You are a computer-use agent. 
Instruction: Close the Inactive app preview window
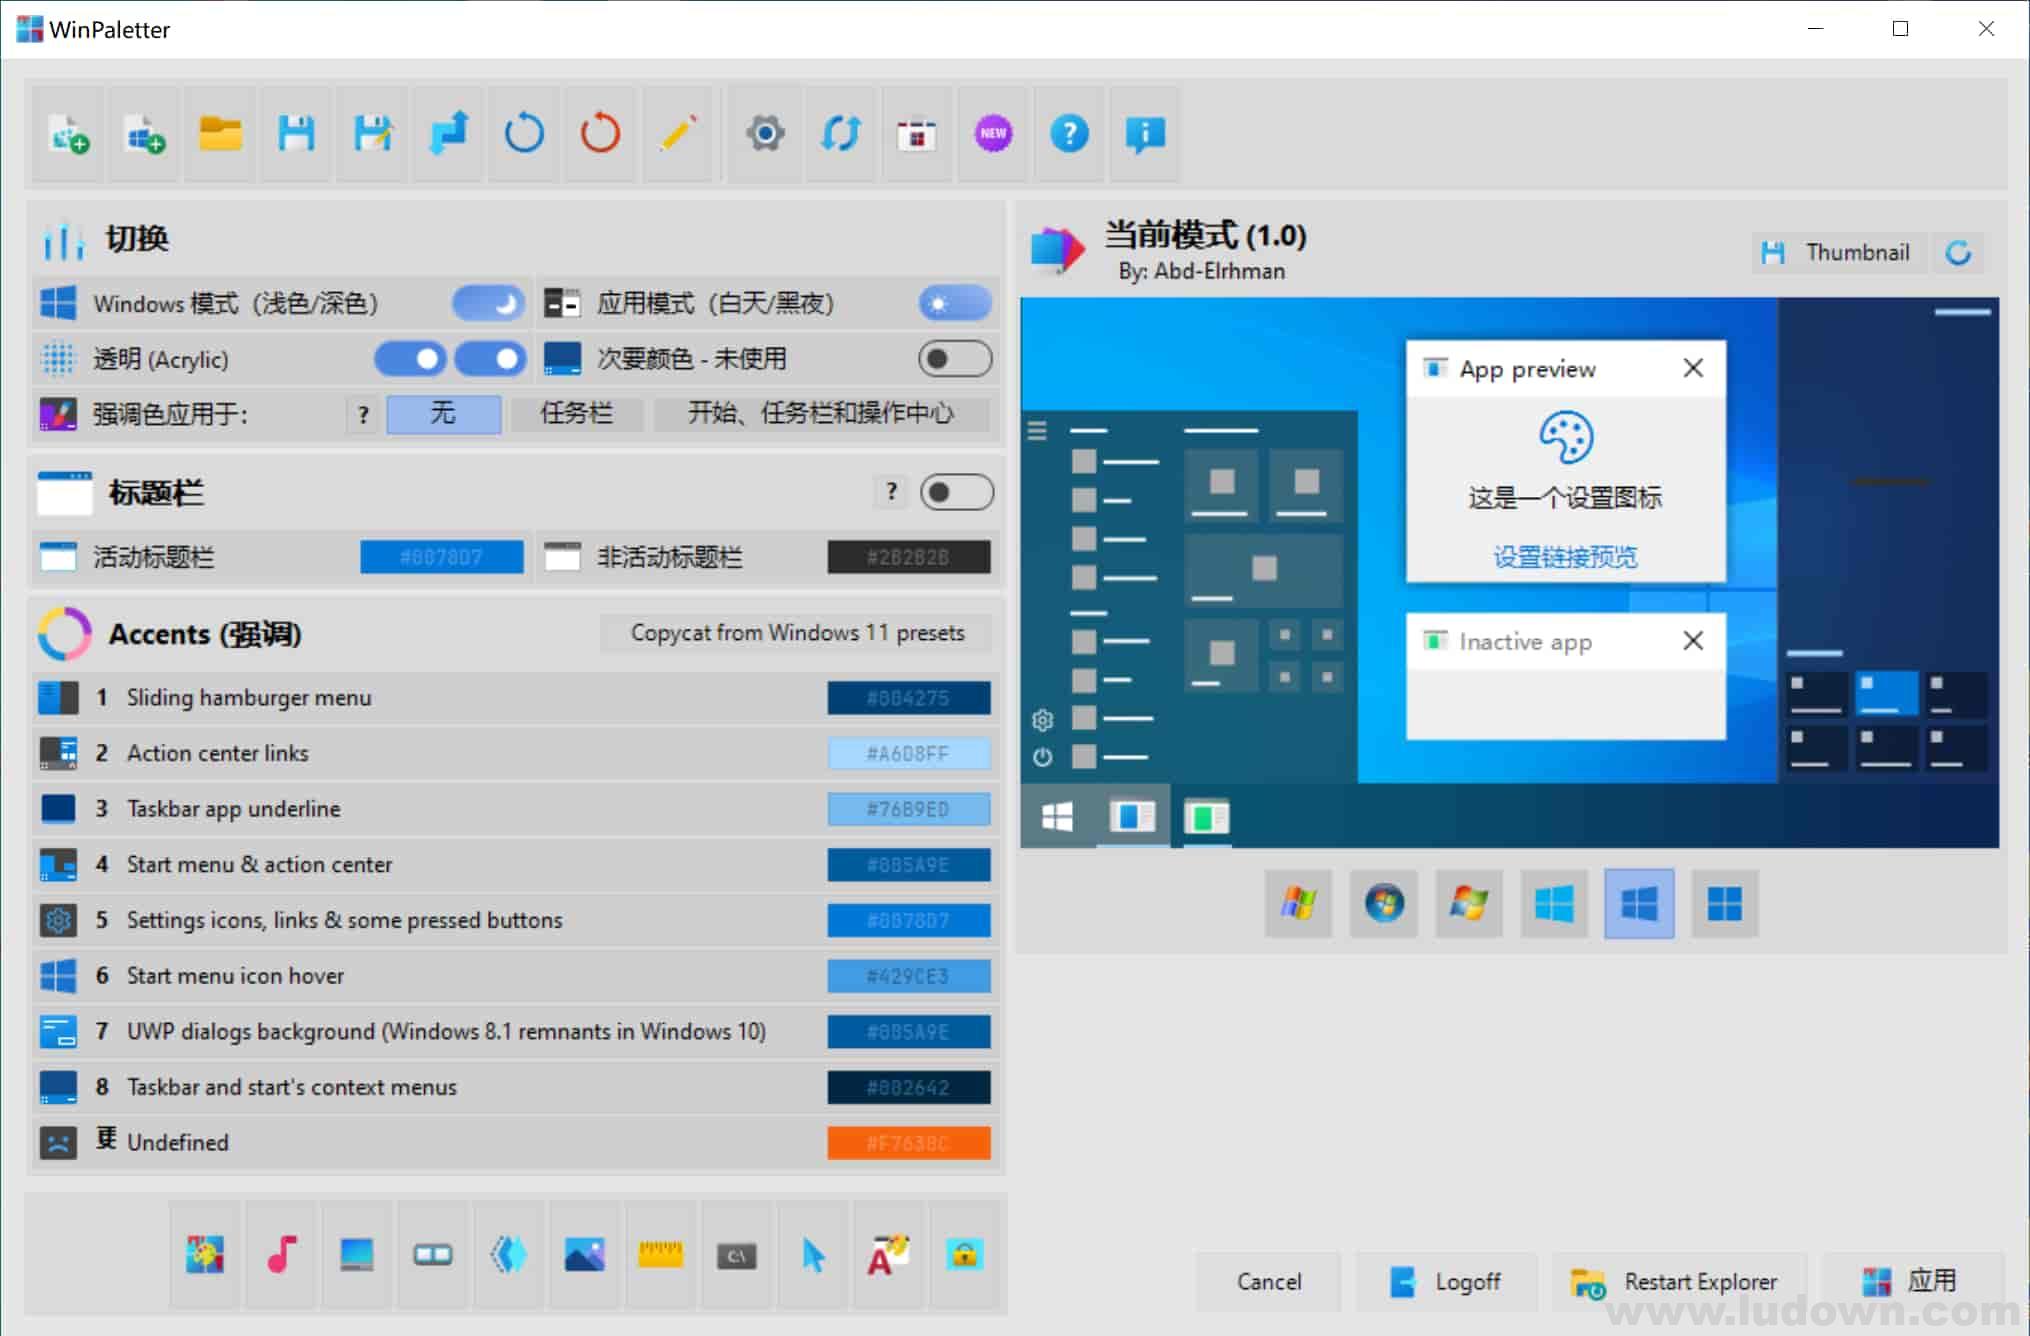tap(1693, 640)
